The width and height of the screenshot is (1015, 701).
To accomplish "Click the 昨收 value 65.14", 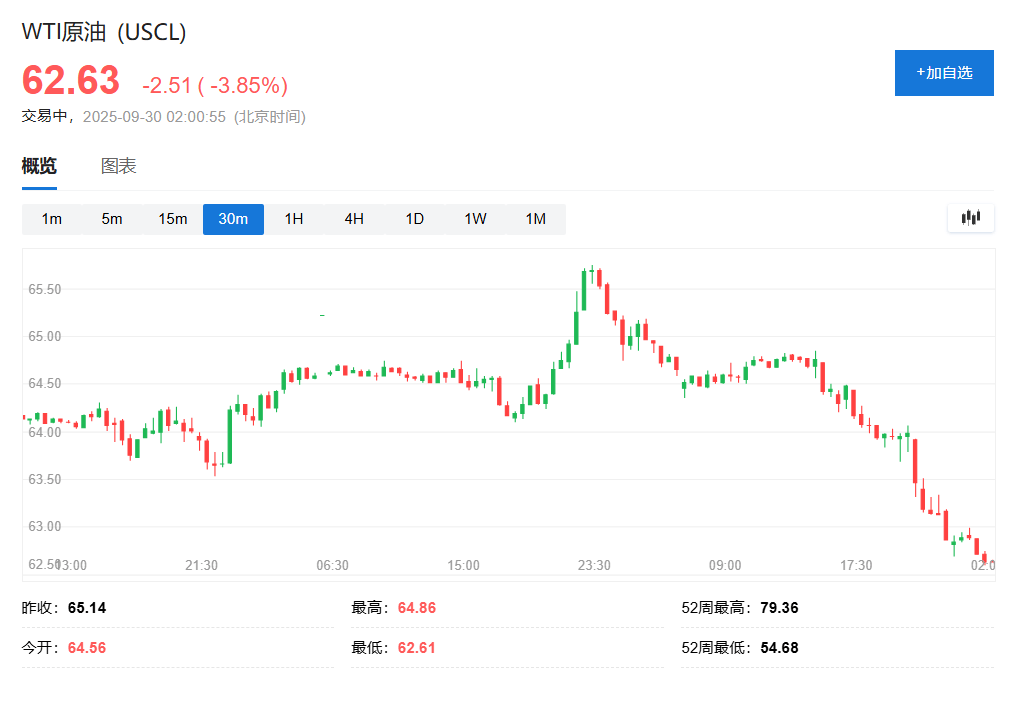I will [88, 607].
